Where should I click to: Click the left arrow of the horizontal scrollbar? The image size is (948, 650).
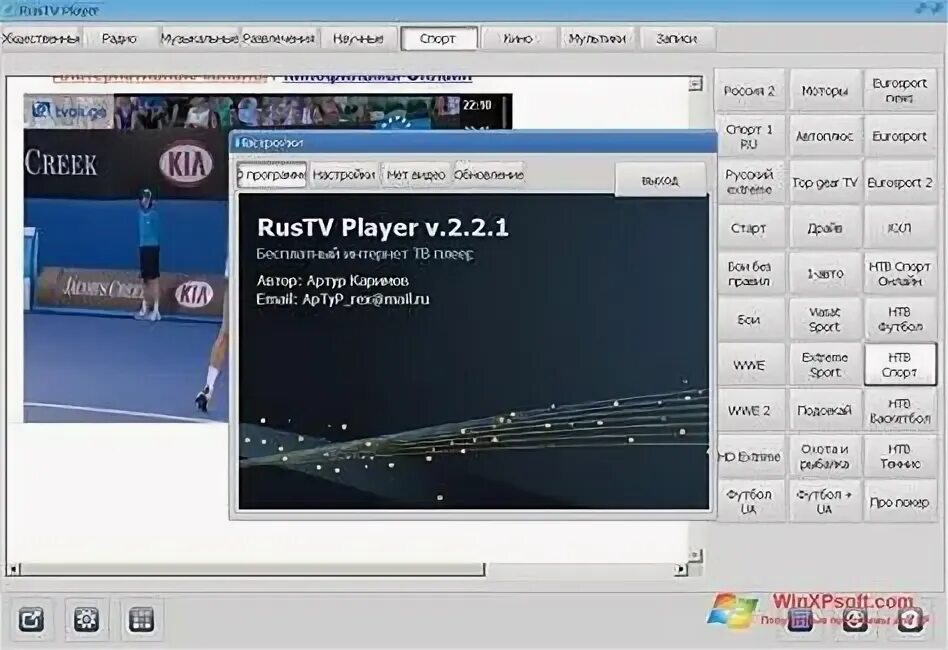(x=13, y=569)
